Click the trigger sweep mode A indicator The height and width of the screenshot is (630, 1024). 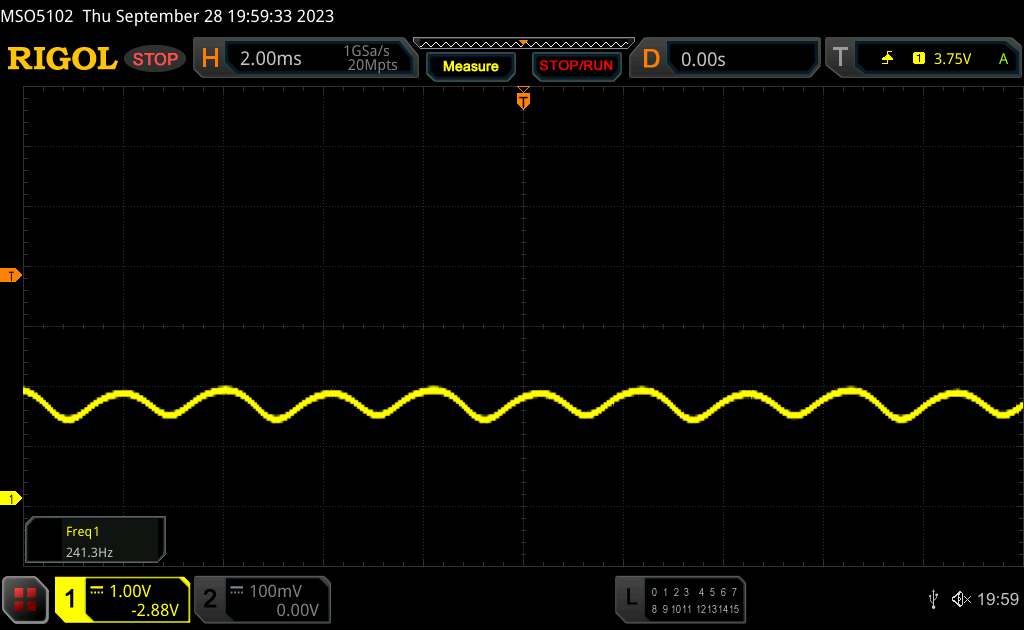tap(1003, 59)
